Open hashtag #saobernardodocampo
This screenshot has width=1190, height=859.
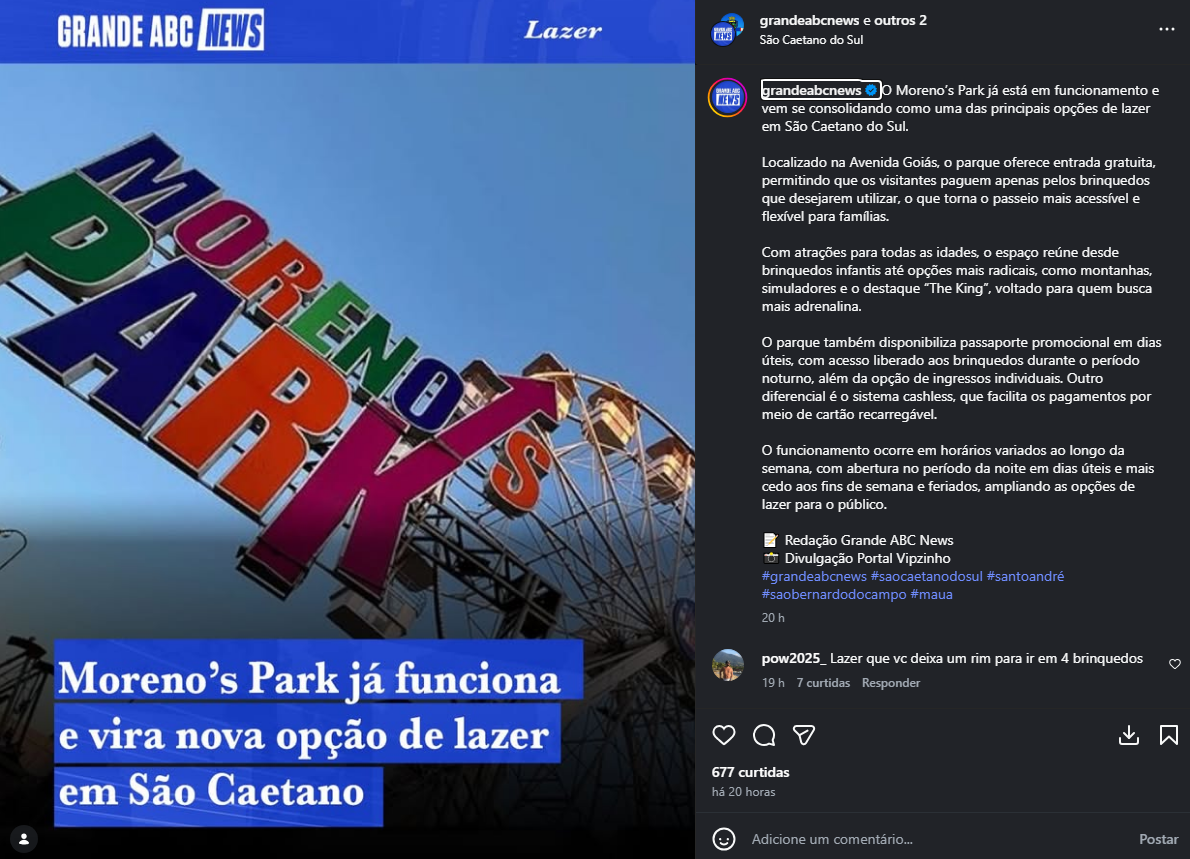click(x=833, y=594)
